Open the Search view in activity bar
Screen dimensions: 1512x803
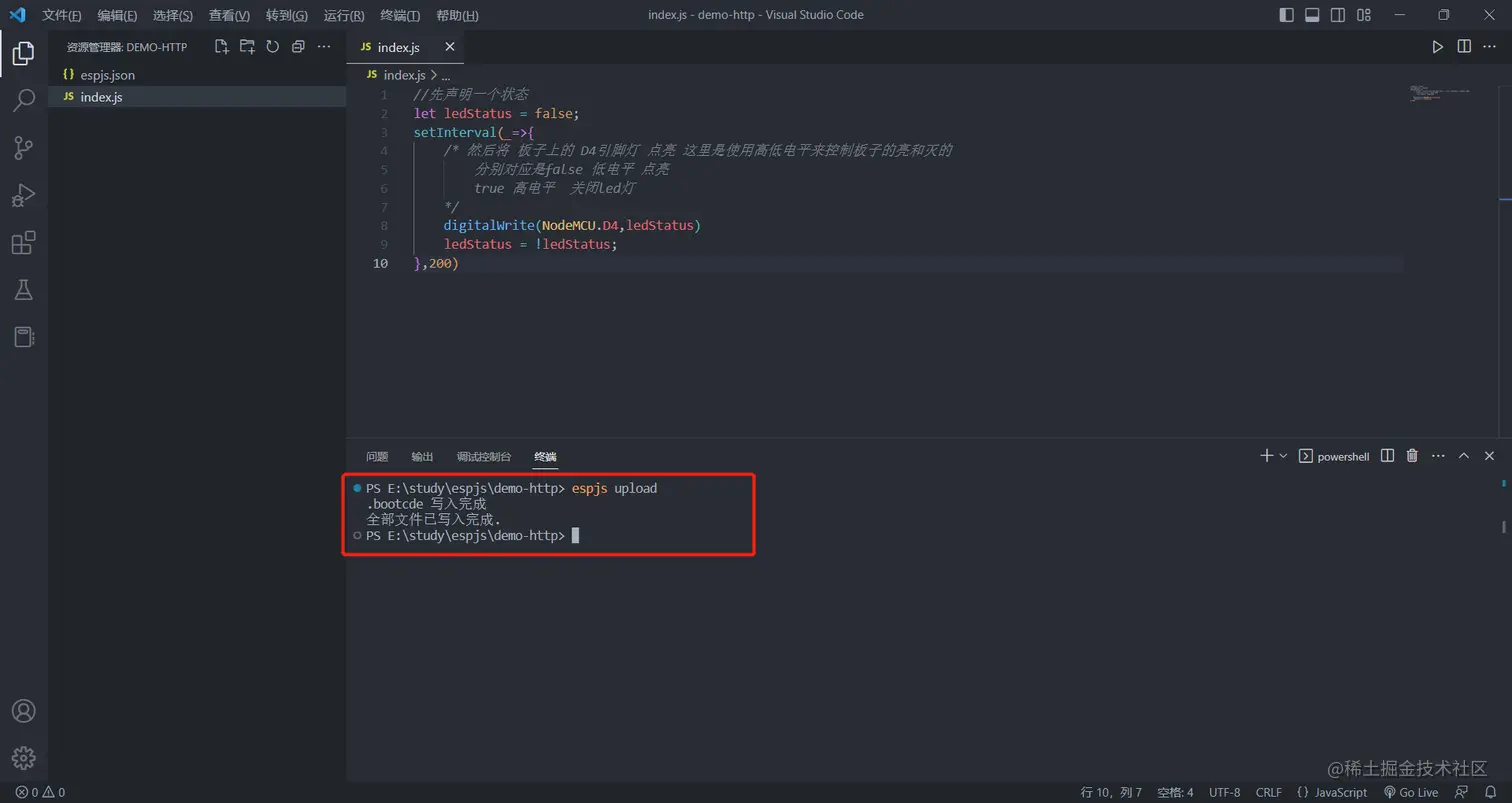(x=23, y=100)
